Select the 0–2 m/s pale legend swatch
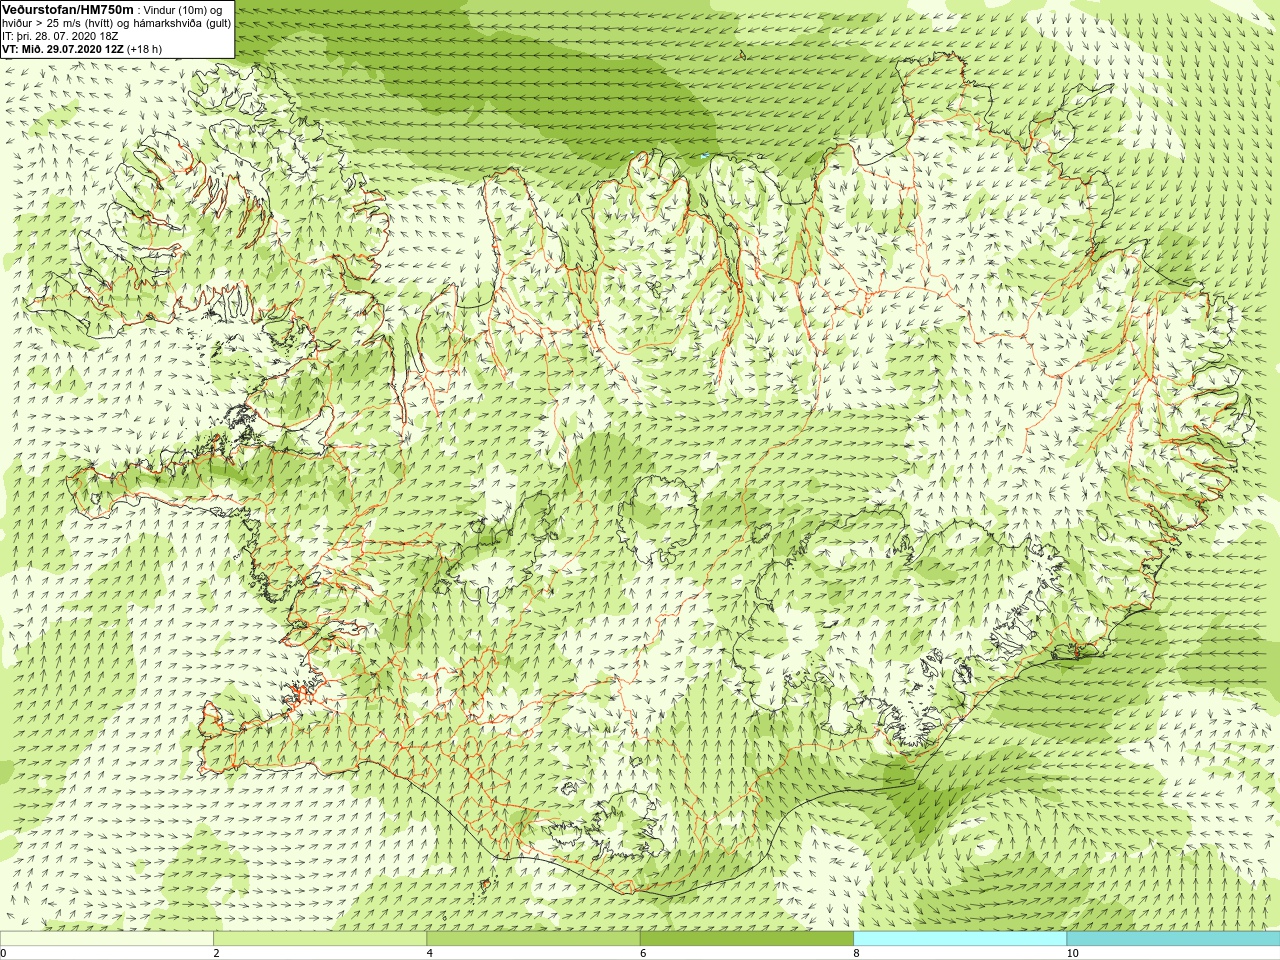1280x960 pixels. [107, 939]
